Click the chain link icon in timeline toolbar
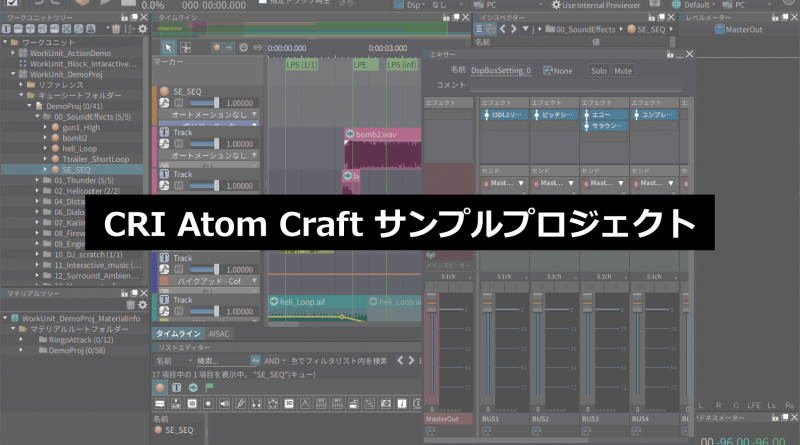The width and height of the screenshot is (800, 445). 258,47
